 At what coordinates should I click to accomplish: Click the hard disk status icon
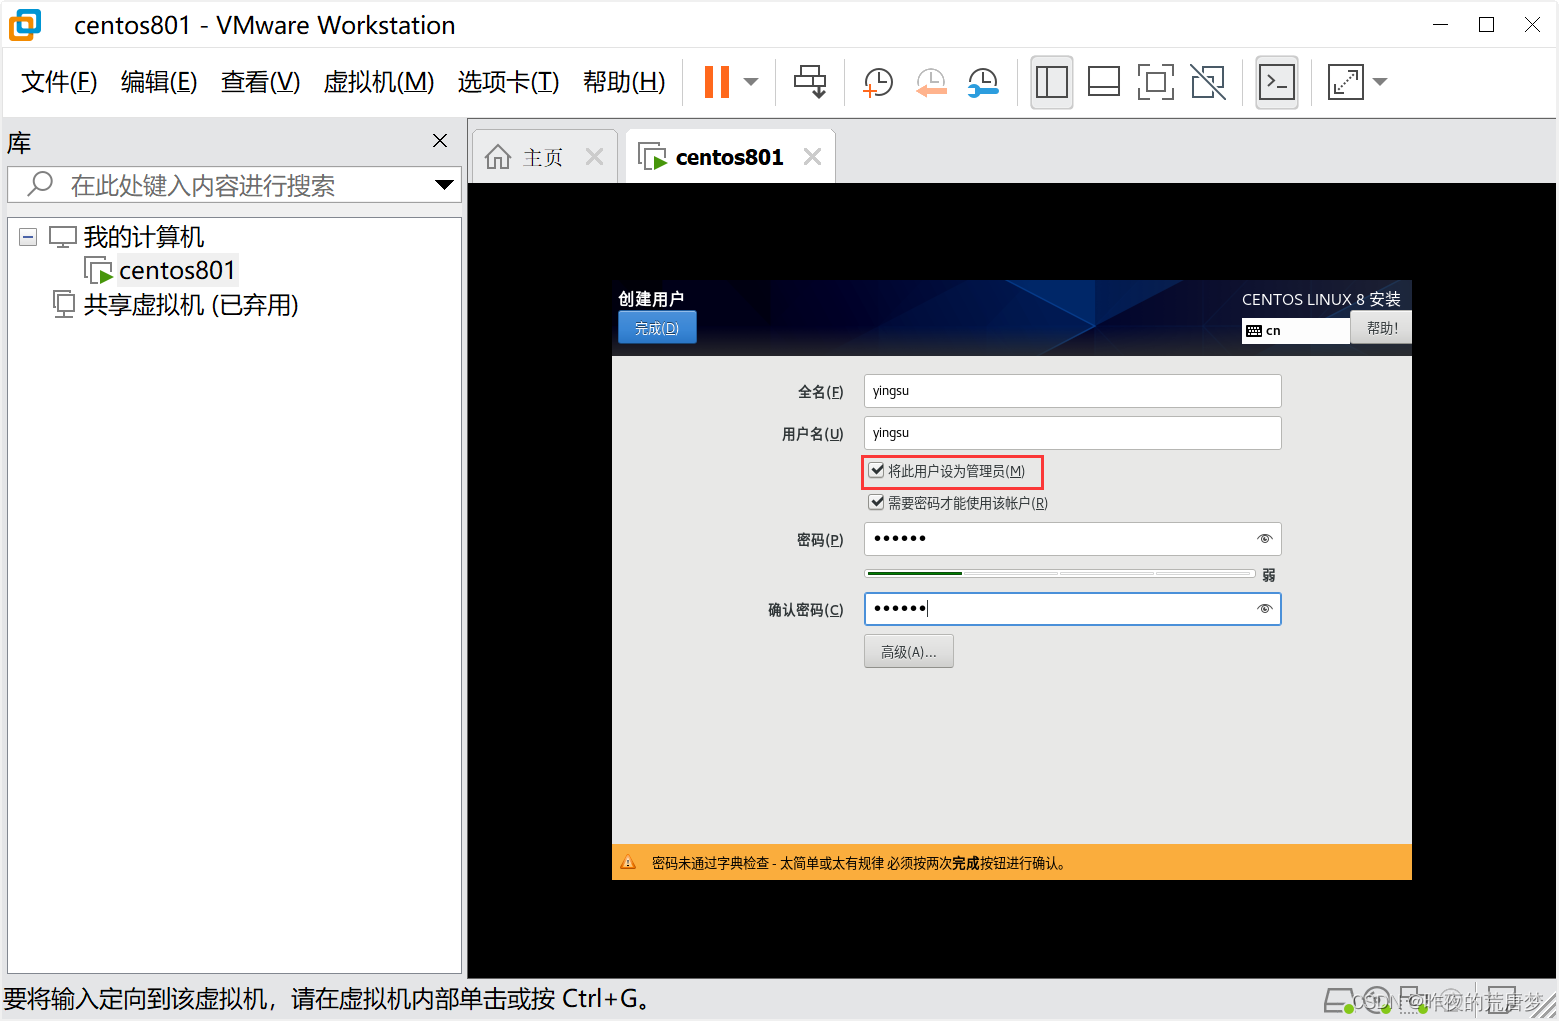[x=1339, y=1000]
